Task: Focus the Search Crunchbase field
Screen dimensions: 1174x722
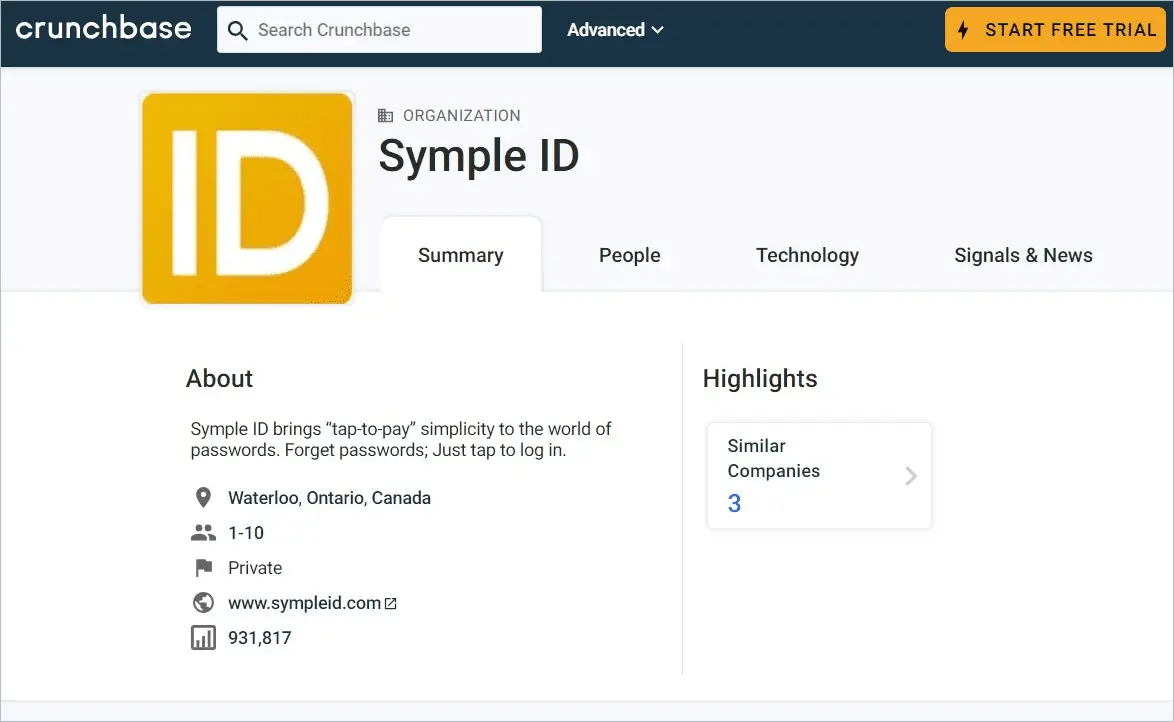Action: click(379, 30)
